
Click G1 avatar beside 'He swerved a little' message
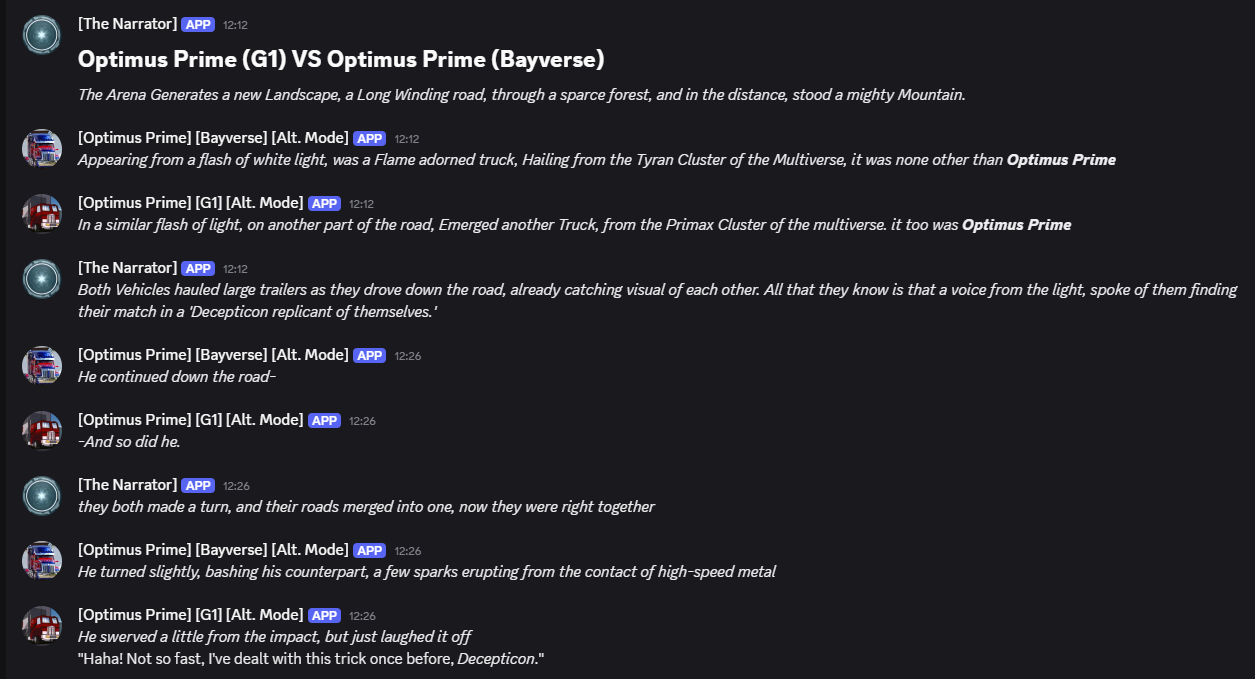[x=42, y=625]
